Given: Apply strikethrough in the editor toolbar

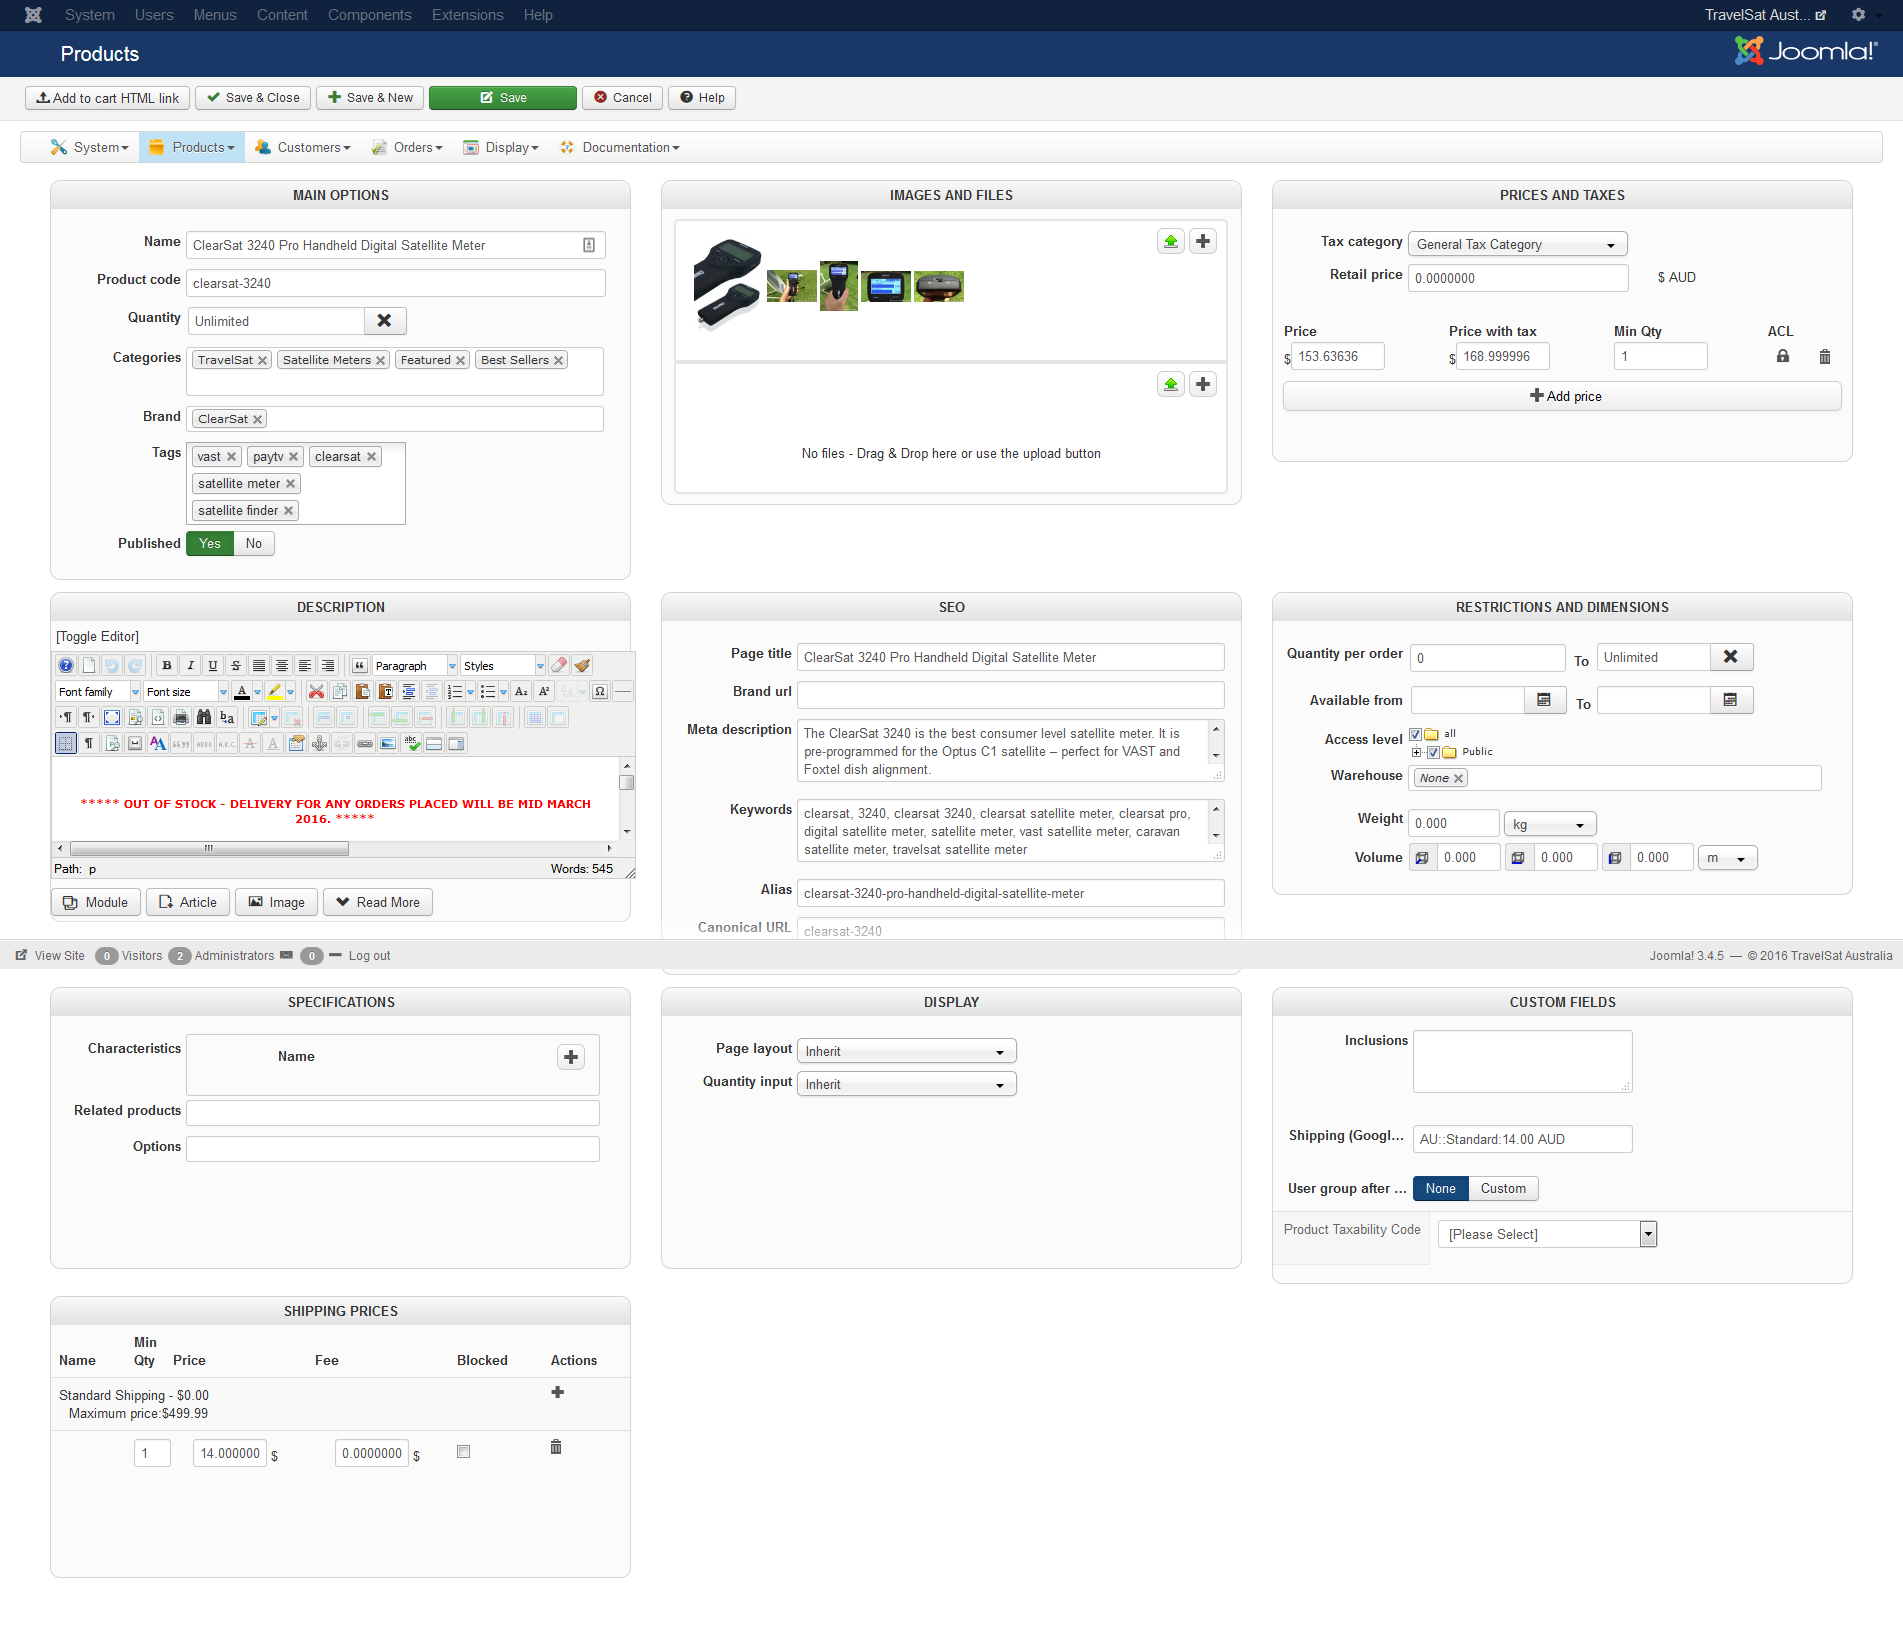Looking at the screenshot, I should coord(236,666).
